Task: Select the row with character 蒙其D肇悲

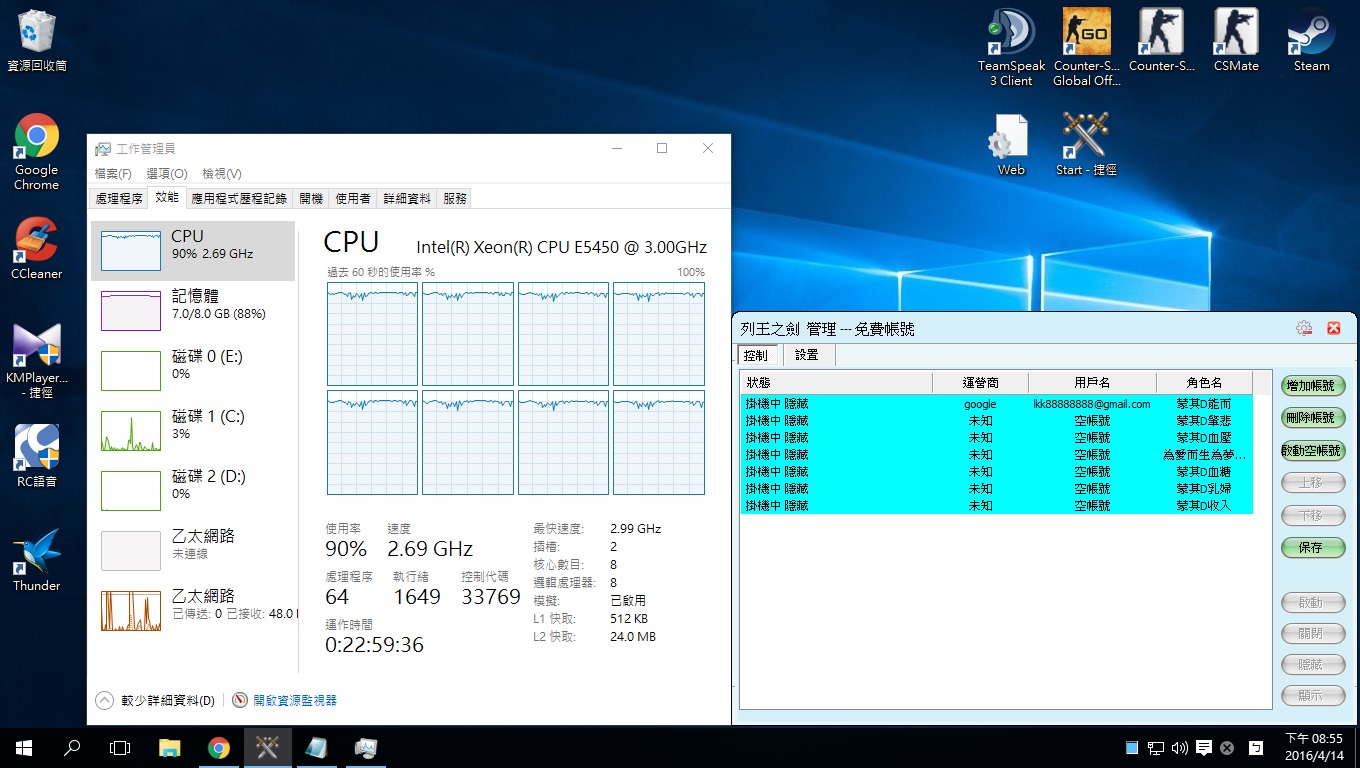Action: tap(997, 421)
